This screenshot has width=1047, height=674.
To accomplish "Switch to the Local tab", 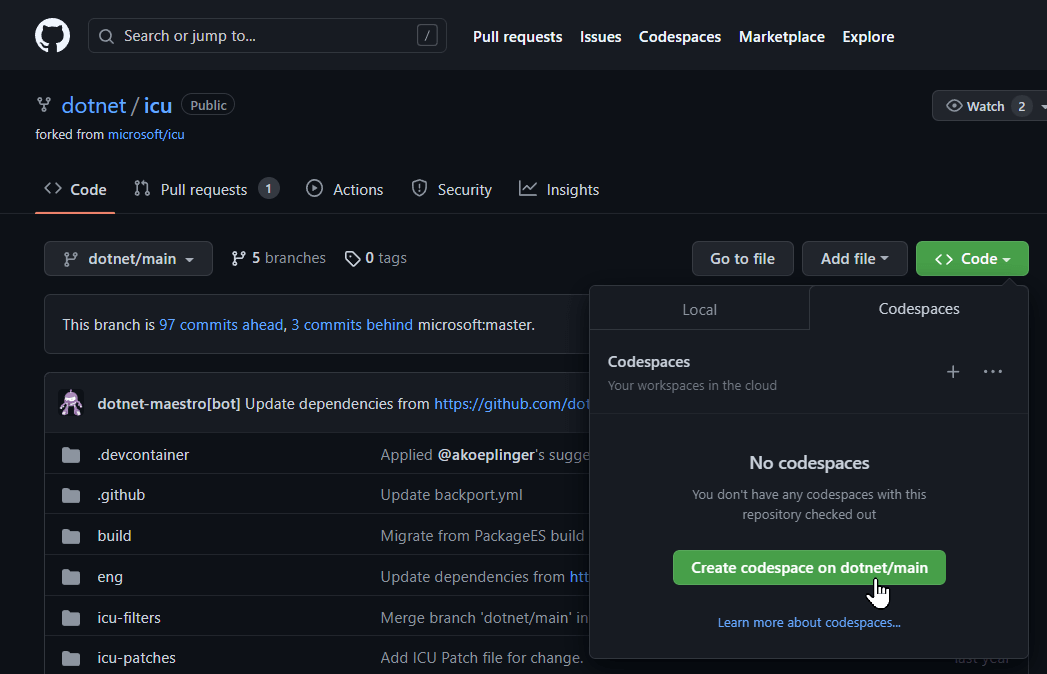I will [x=699, y=309].
